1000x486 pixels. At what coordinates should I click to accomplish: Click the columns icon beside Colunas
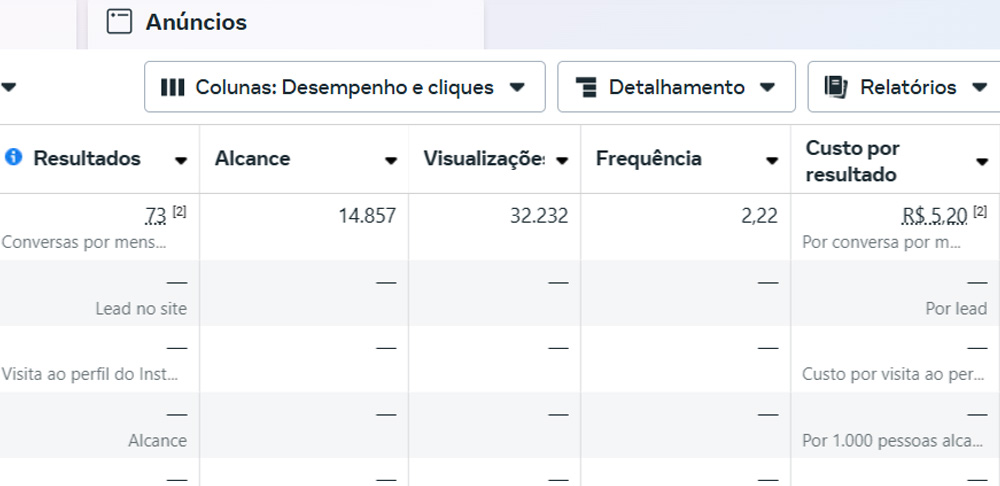(173, 87)
